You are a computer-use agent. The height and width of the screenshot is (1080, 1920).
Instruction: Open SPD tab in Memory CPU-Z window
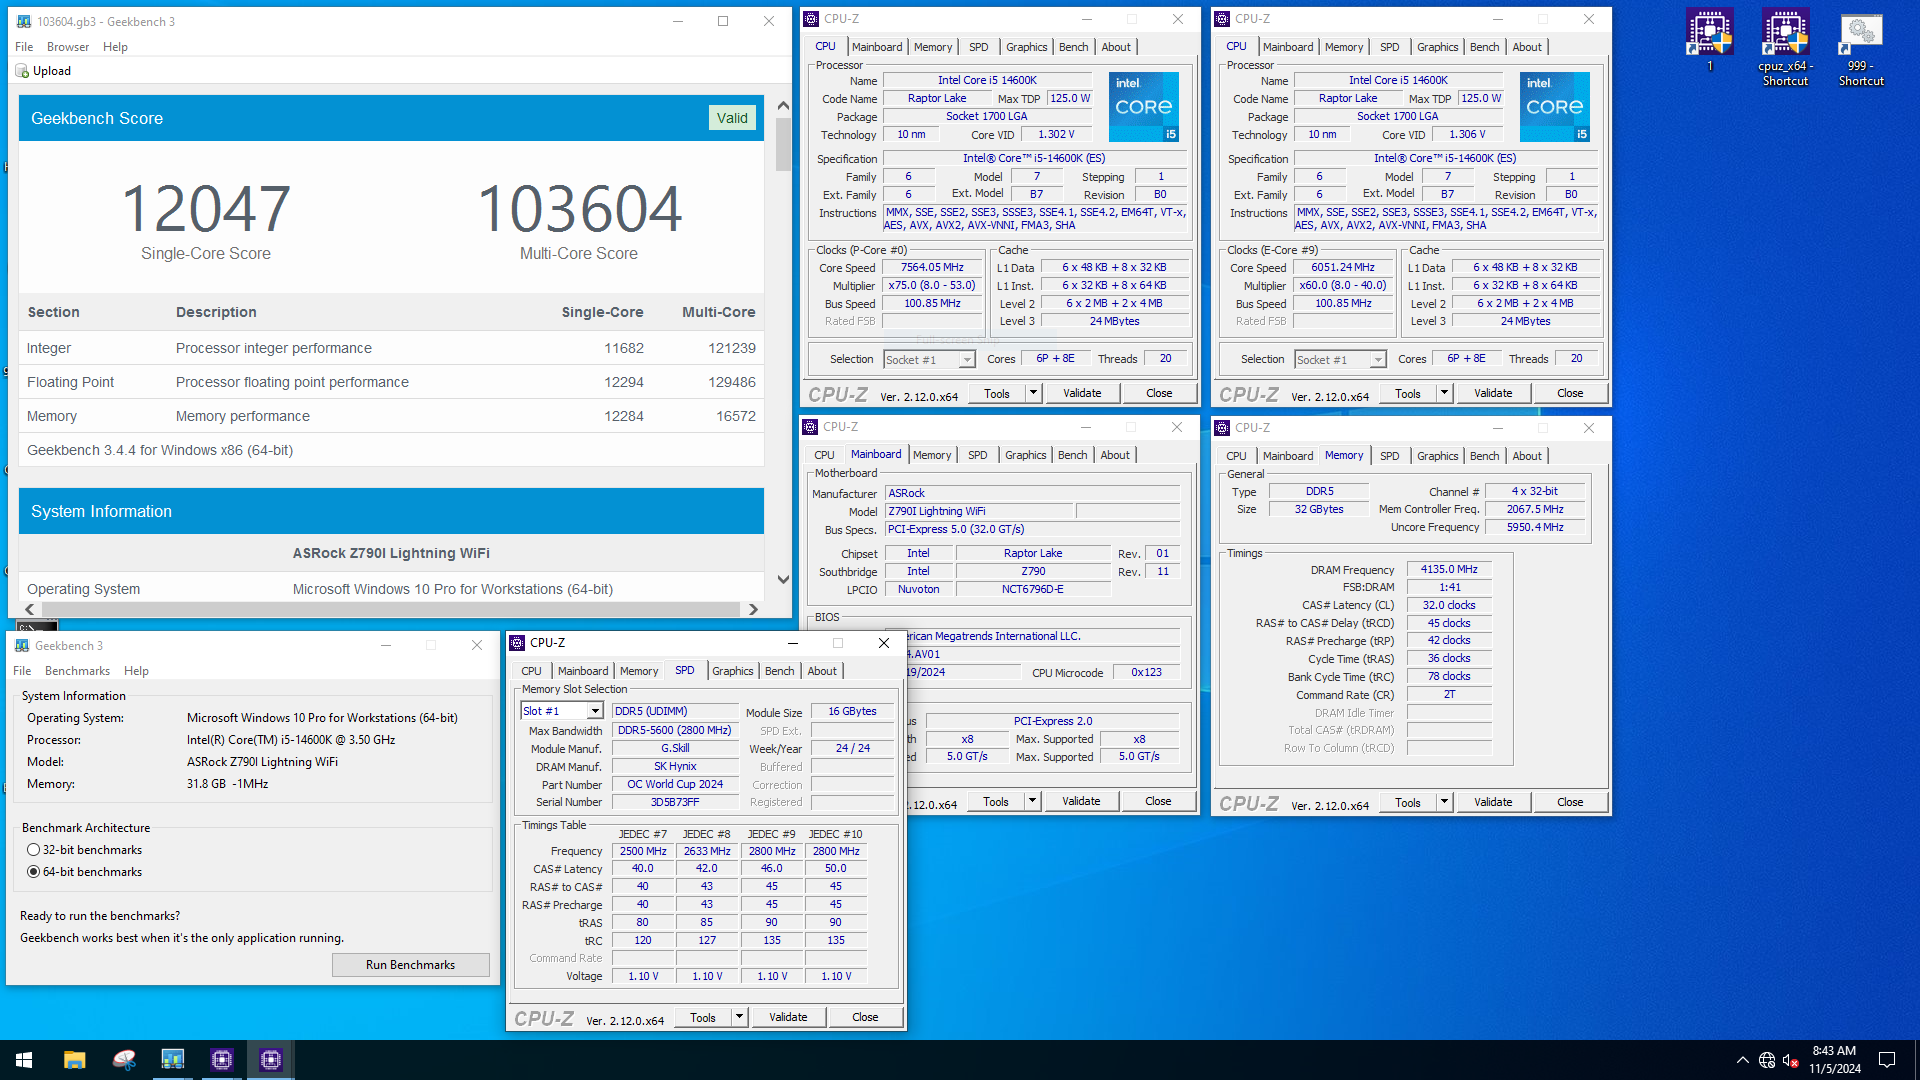[1389, 456]
